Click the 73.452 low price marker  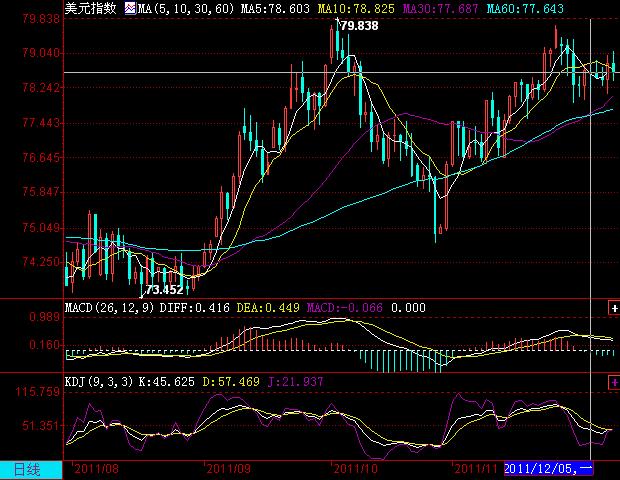click(x=164, y=290)
